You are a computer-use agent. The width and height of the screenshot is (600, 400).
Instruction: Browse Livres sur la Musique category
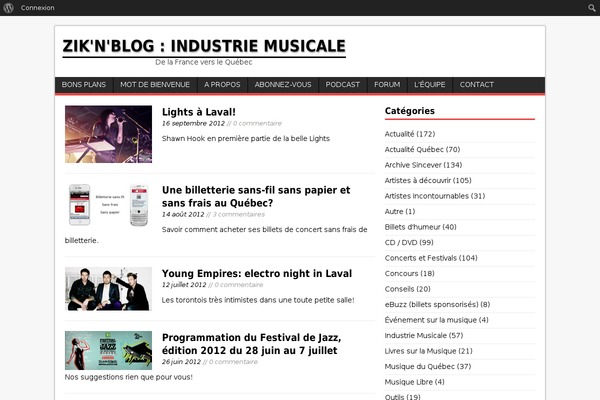pos(429,351)
